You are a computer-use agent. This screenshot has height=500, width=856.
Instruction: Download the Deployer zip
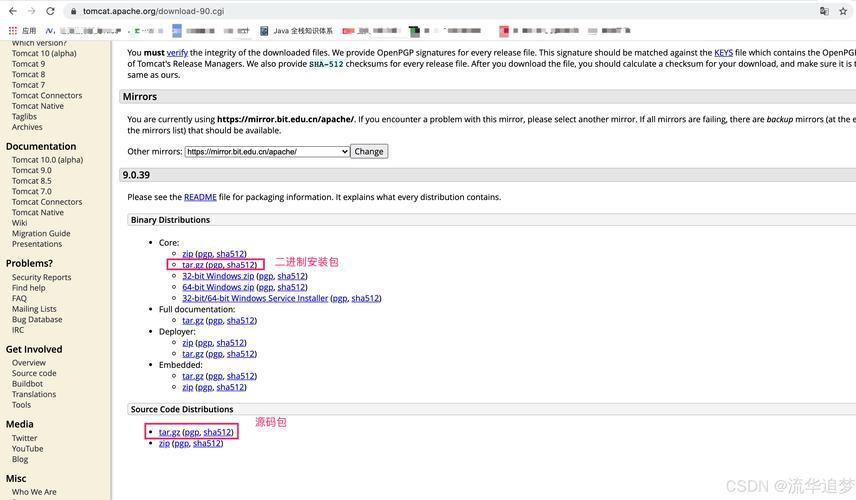point(187,343)
